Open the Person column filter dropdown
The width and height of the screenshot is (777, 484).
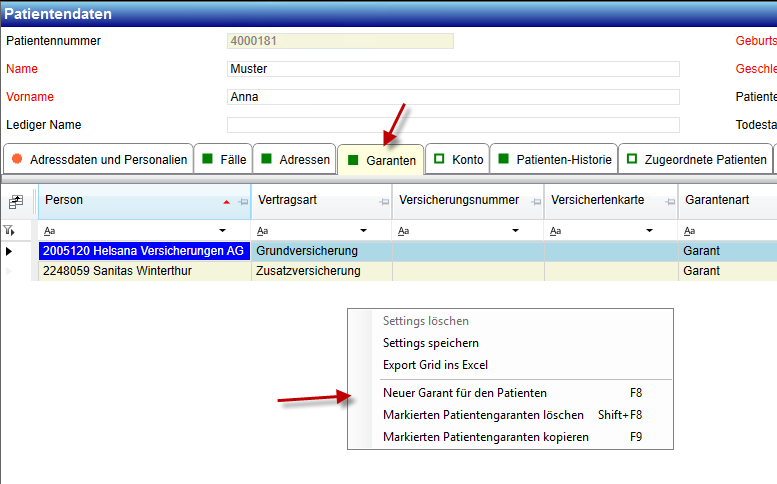point(222,231)
